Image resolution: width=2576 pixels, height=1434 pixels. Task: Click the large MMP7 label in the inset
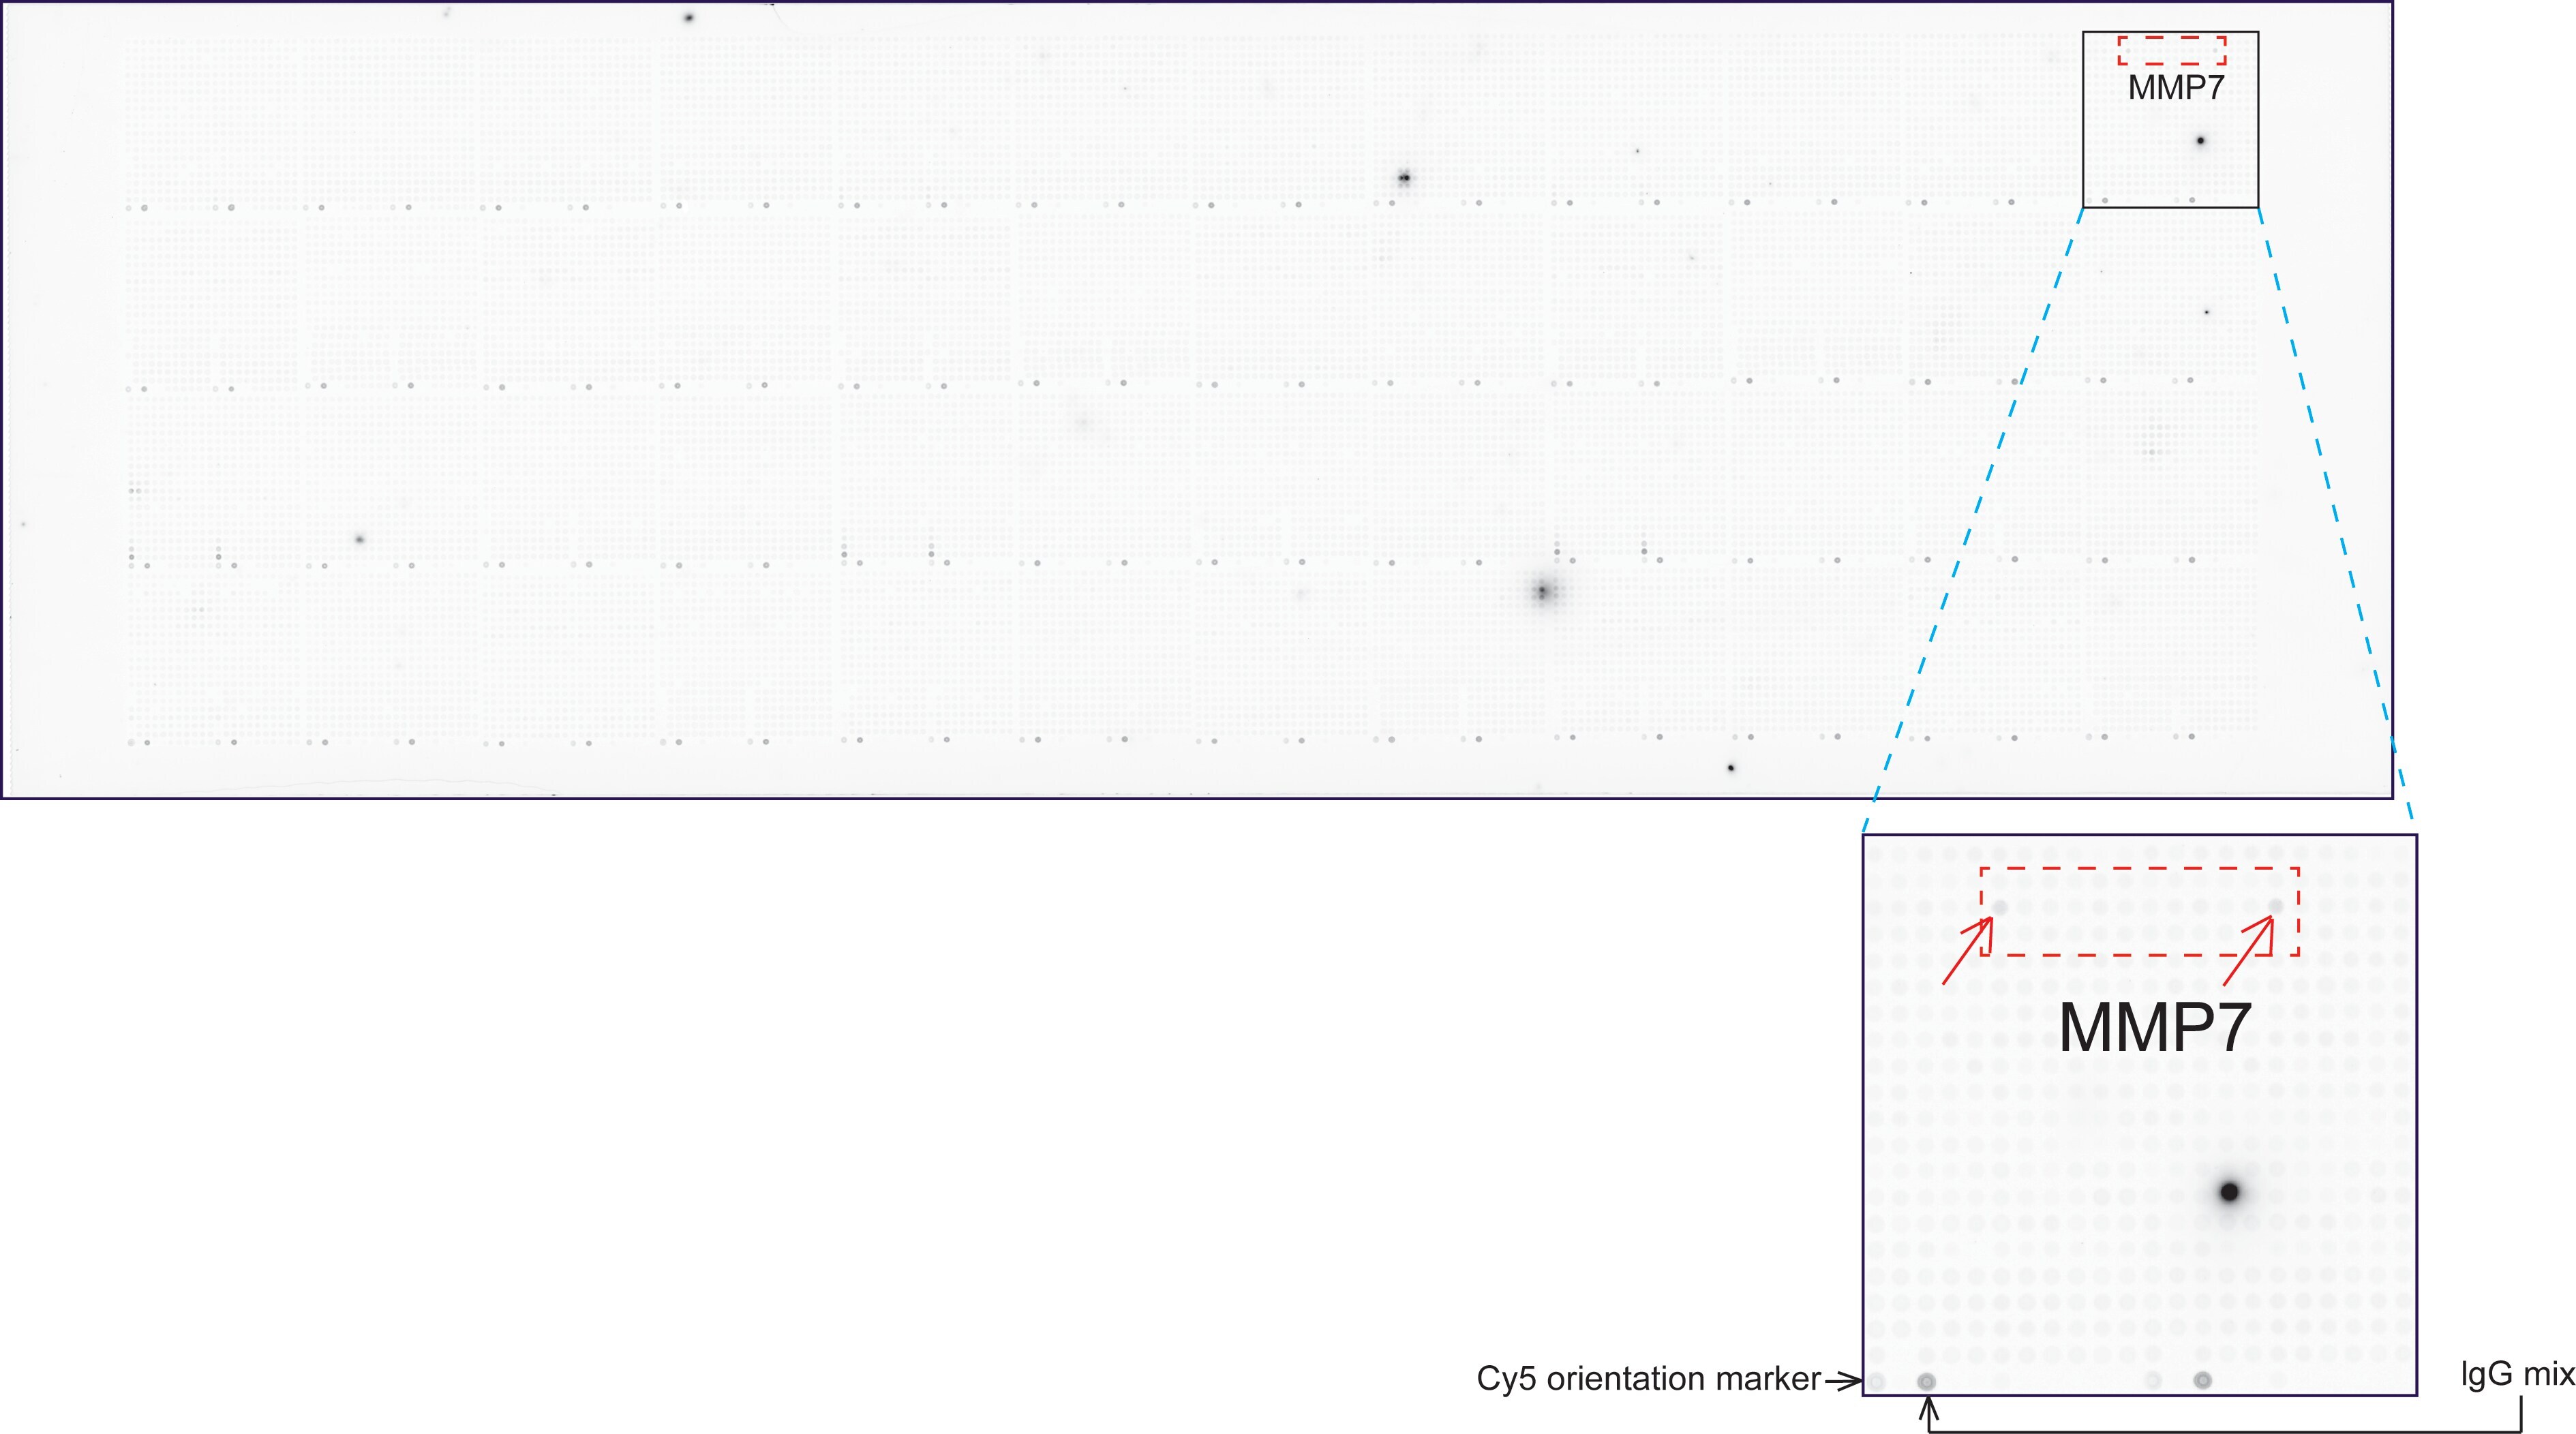pyautogui.click(x=2155, y=1027)
